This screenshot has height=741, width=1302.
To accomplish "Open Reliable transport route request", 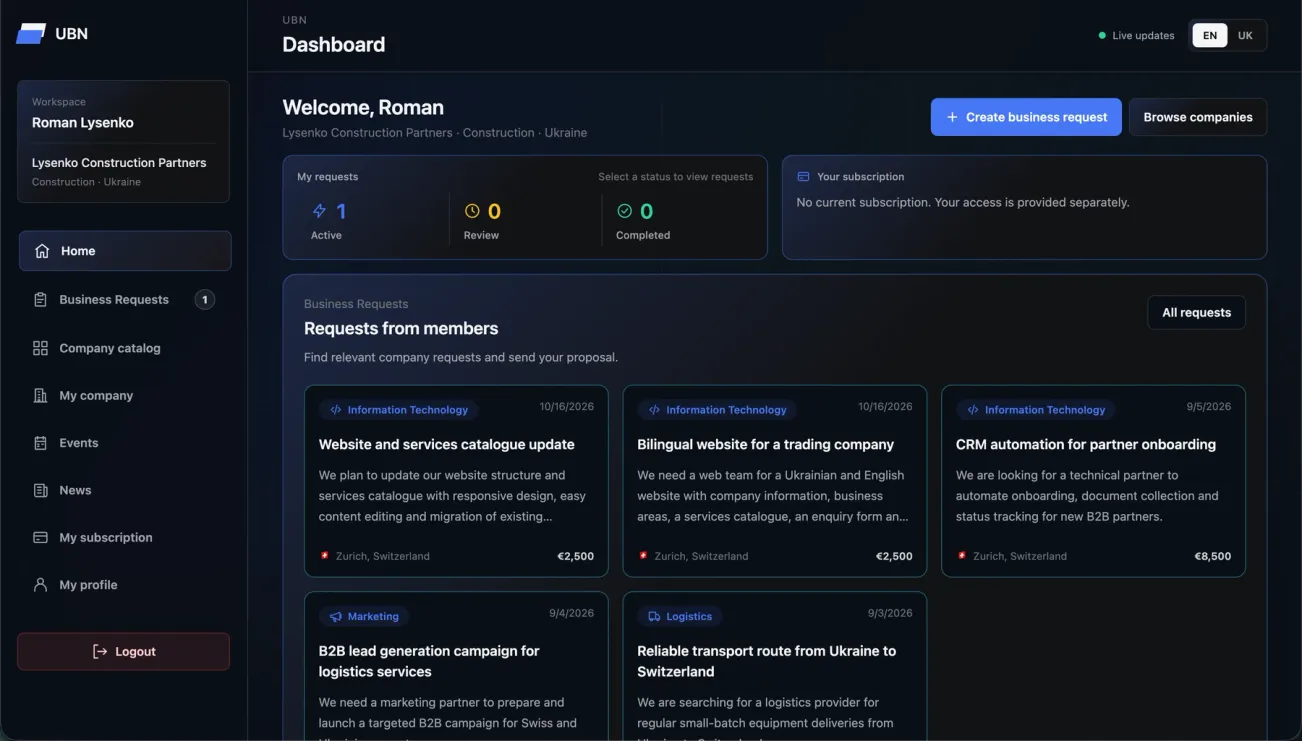I will click(x=775, y=667).
